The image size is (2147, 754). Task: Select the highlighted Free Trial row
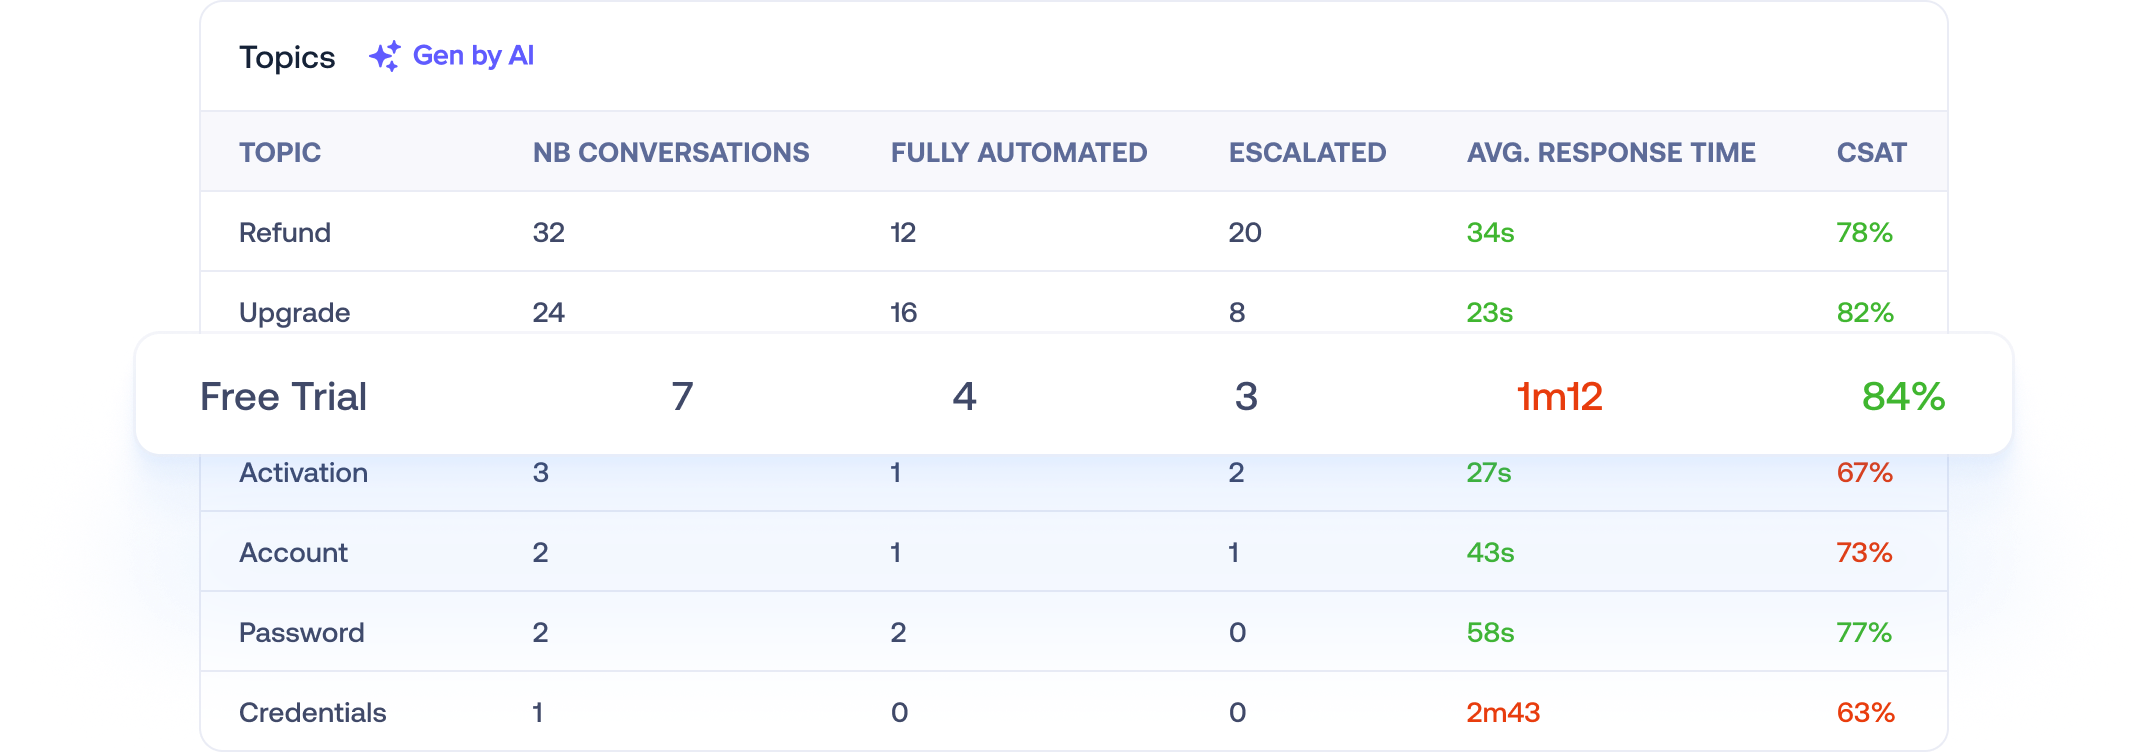click(x=284, y=397)
